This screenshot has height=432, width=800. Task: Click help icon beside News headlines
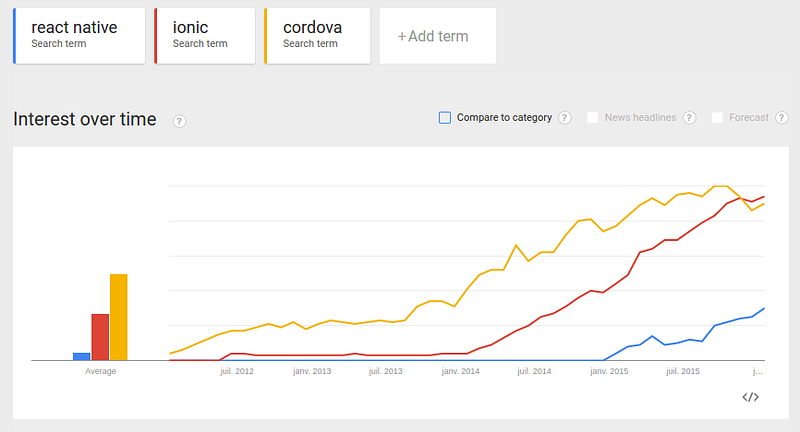(689, 118)
